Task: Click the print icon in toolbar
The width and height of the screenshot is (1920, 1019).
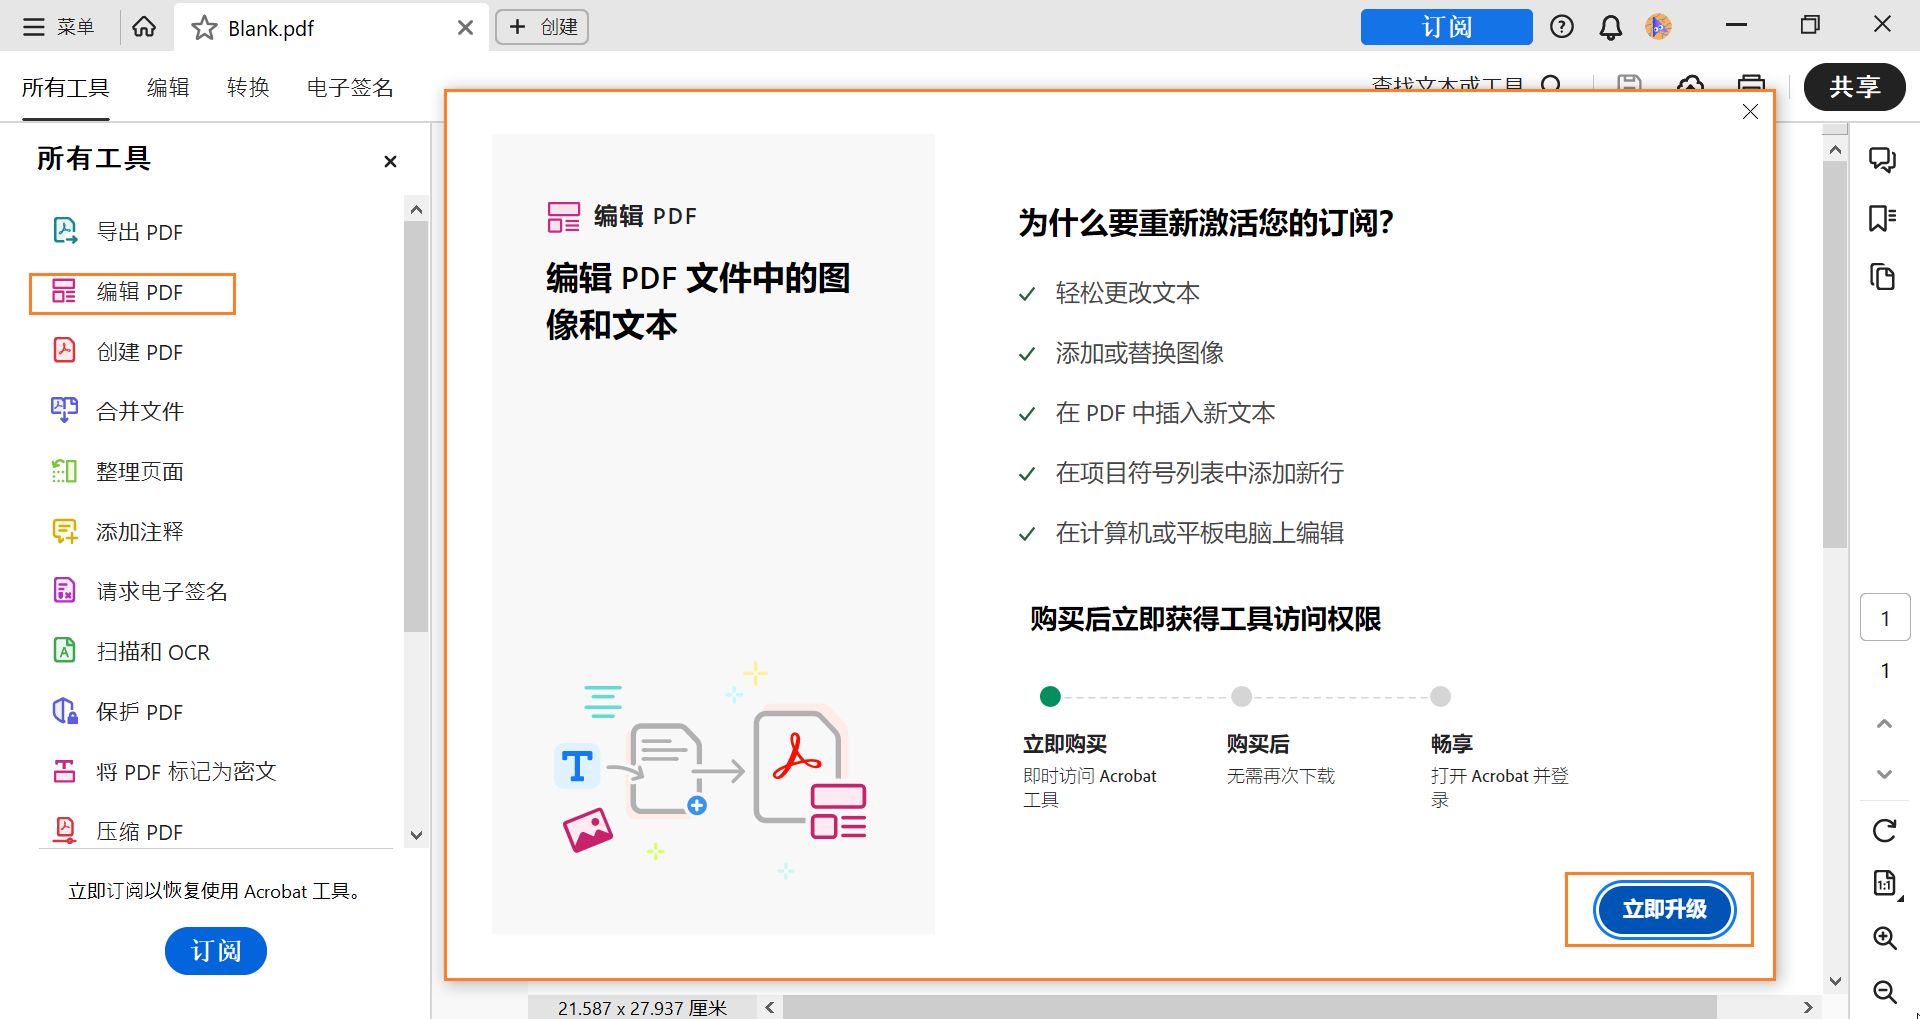Action: pos(1750,87)
